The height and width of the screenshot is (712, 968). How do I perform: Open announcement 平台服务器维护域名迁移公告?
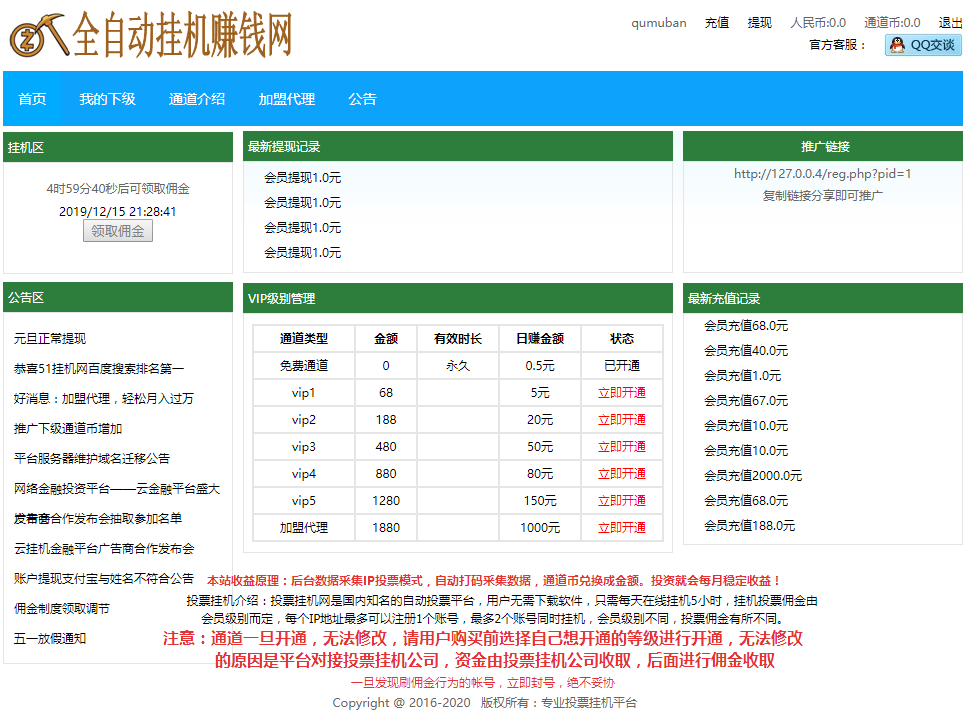pyautogui.click(x=92, y=458)
